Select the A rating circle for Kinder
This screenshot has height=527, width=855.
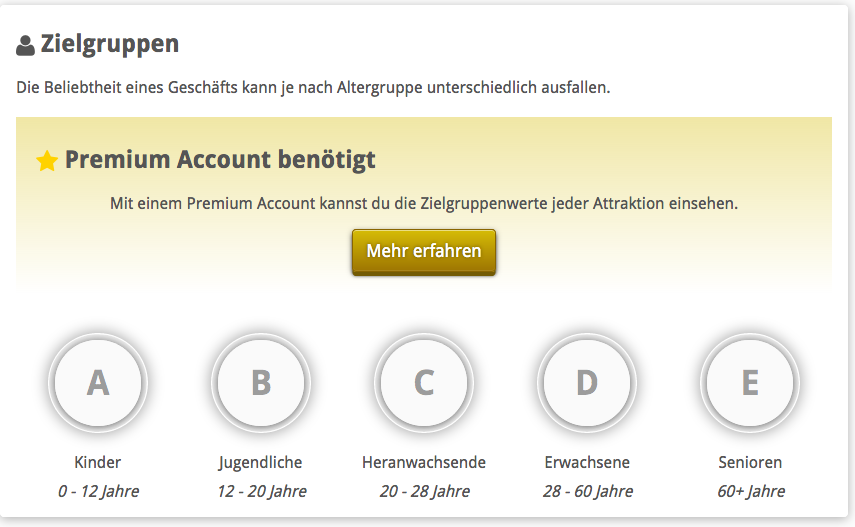98,382
